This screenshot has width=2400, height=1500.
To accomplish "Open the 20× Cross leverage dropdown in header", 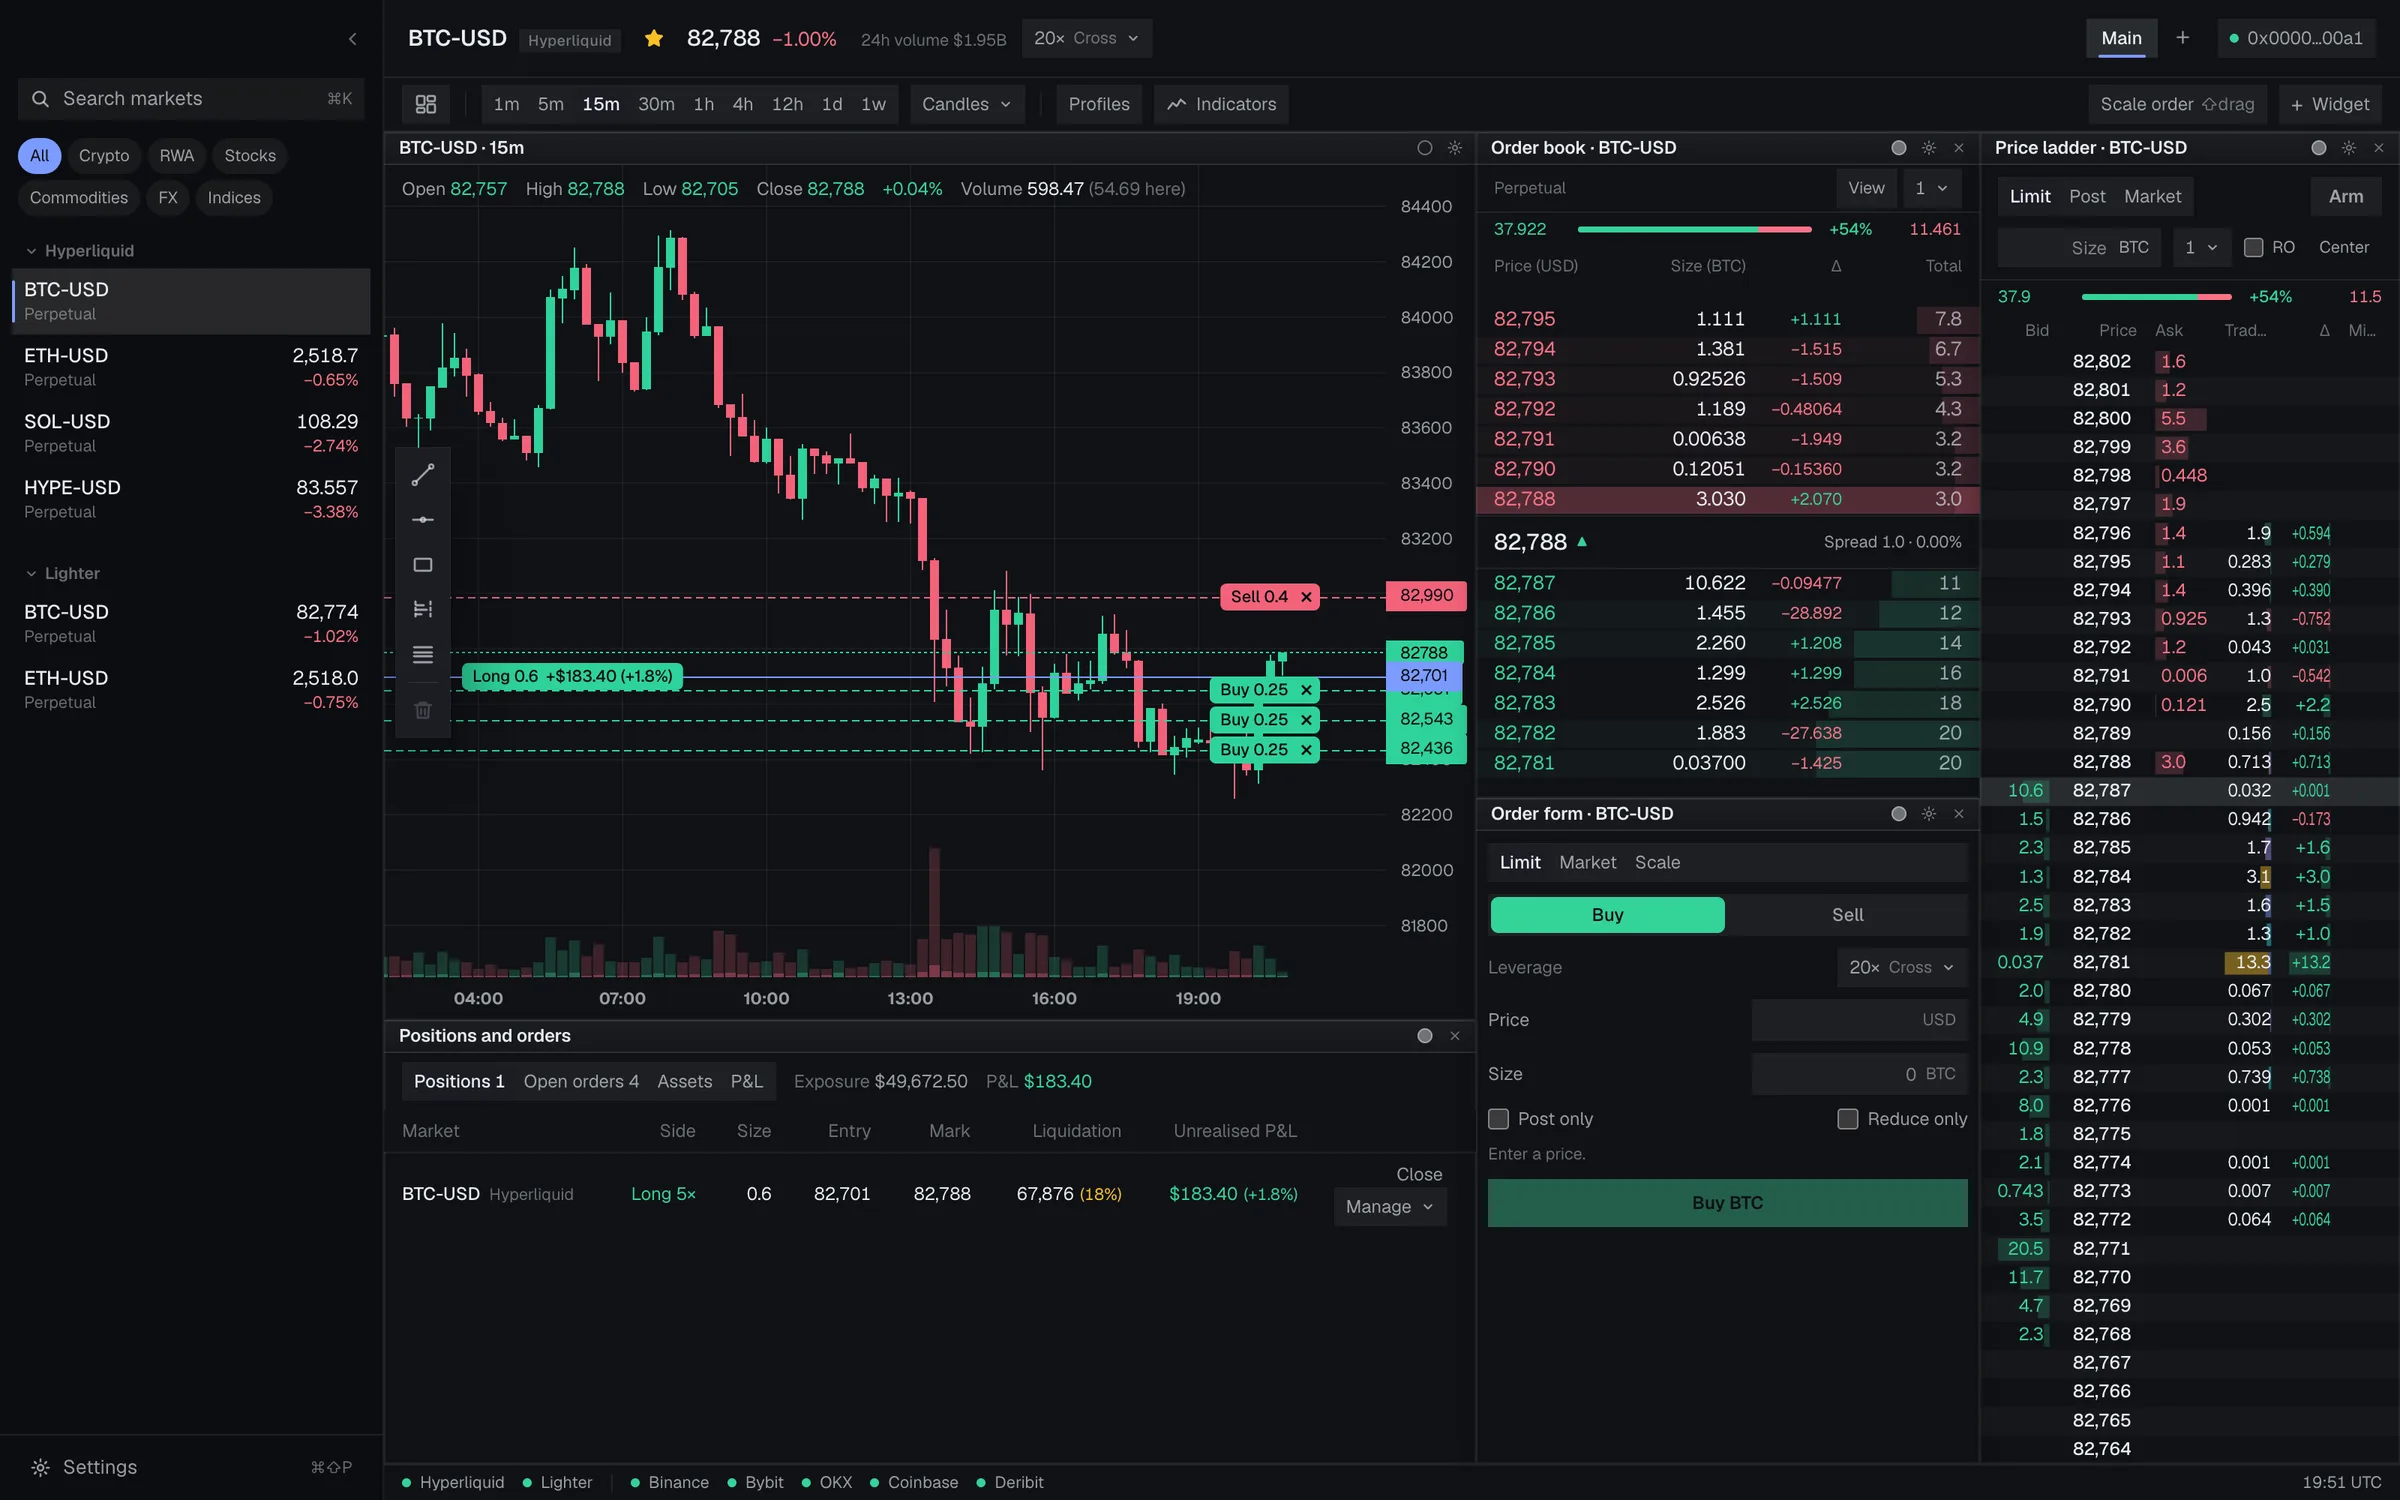I will click(1087, 38).
